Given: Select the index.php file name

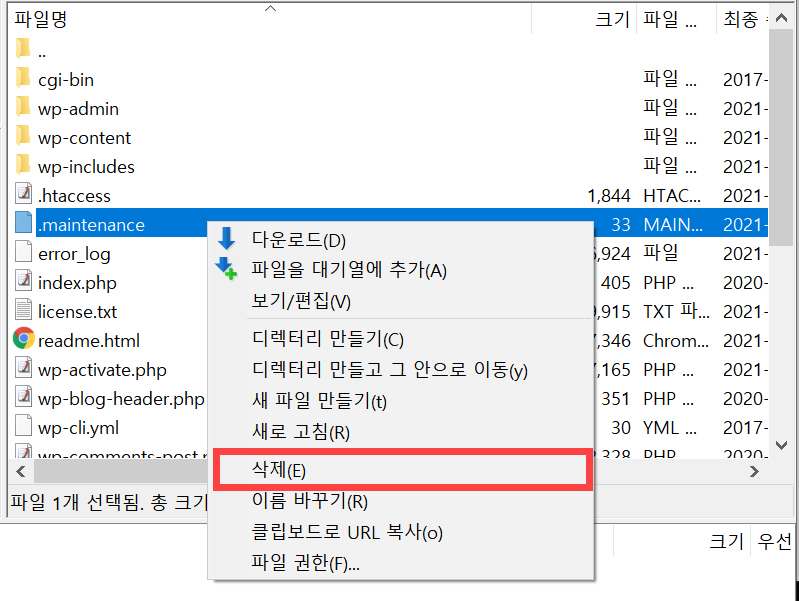Looking at the screenshot, I should [77, 283].
